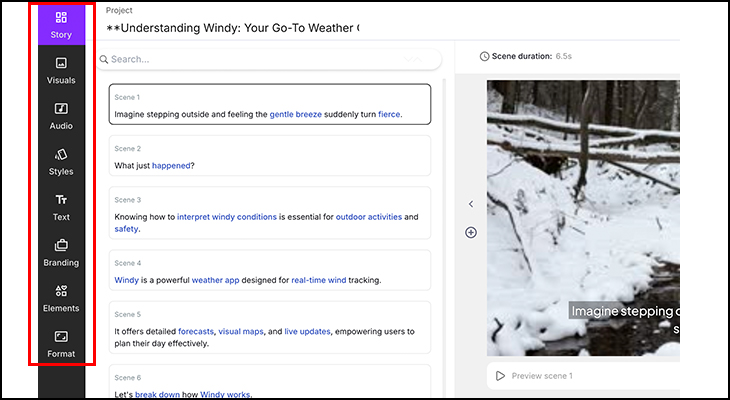Click the Search scenes input field
This screenshot has height=400, width=730.
(270, 60)
